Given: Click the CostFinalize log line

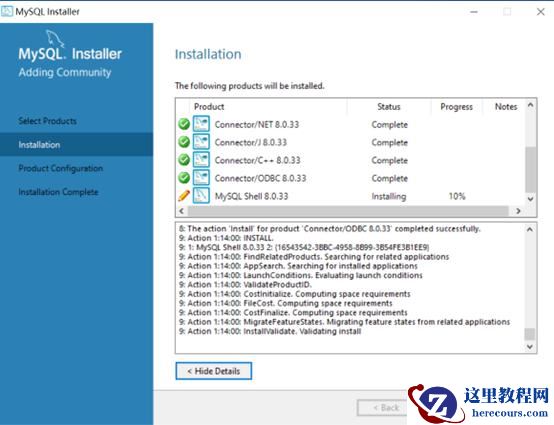Looking at the screenshot, I should pyautogui.click(x=293, y=312).
